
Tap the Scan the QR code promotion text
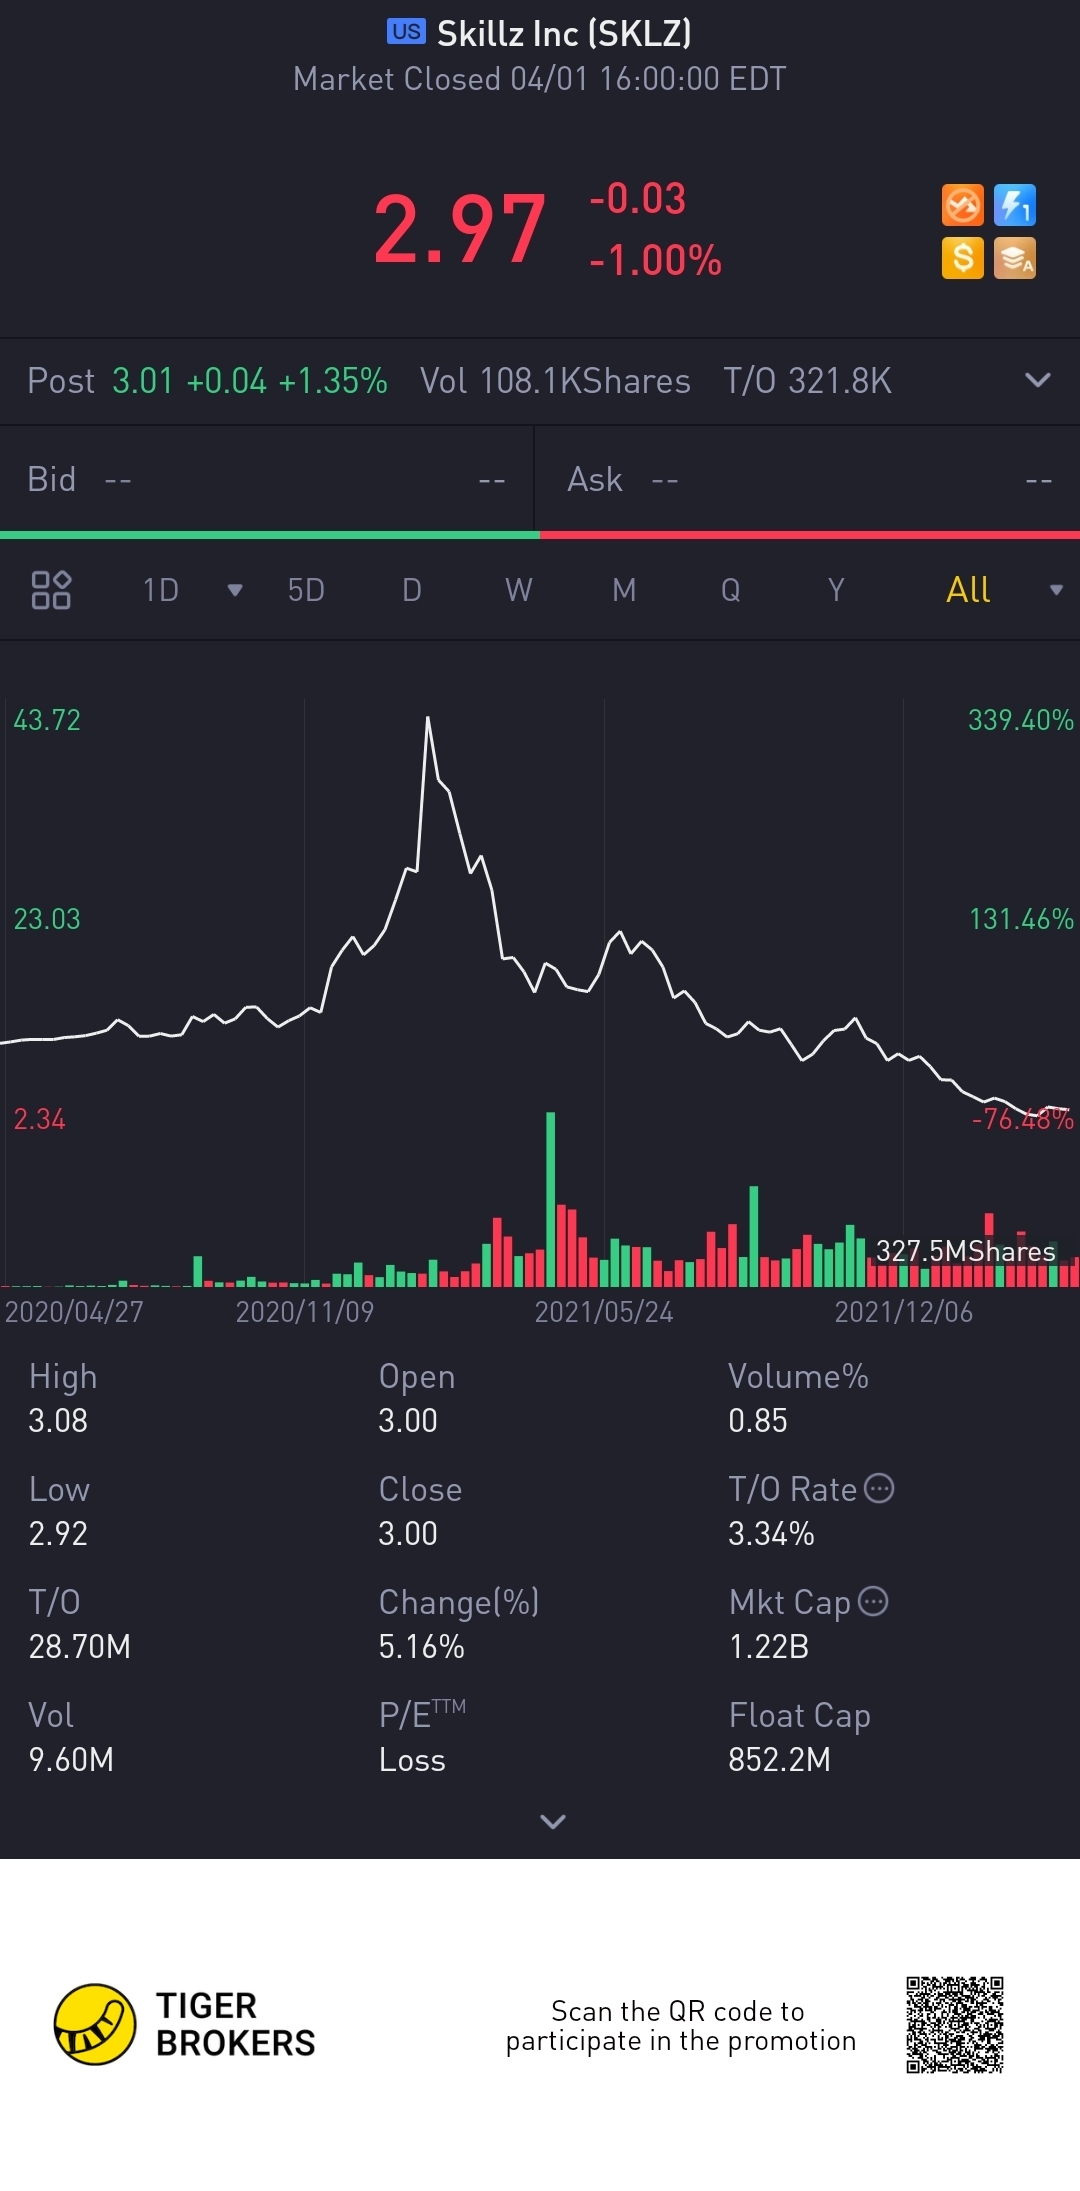[680, 2026]
